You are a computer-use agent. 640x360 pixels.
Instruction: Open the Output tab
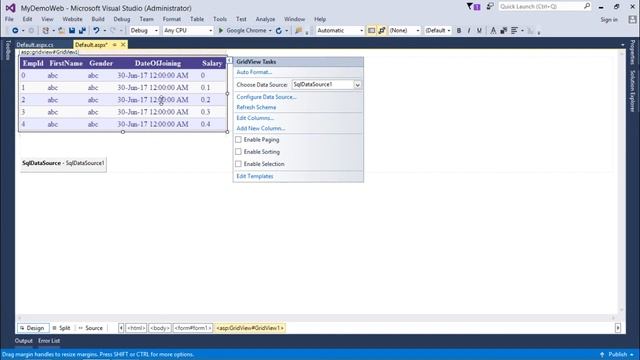click(x=24, y=341)
